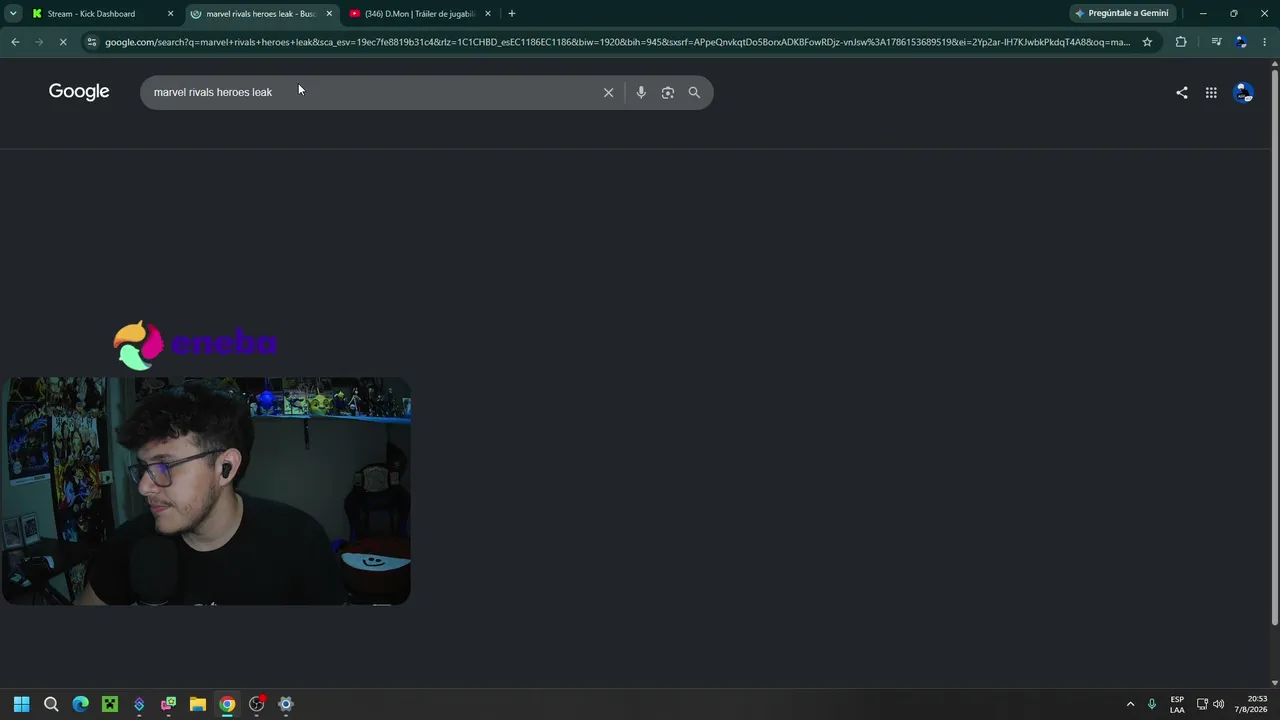Click Pregúntale a Gemini button
1280x720 pixels.
[x=1121, y=14]
